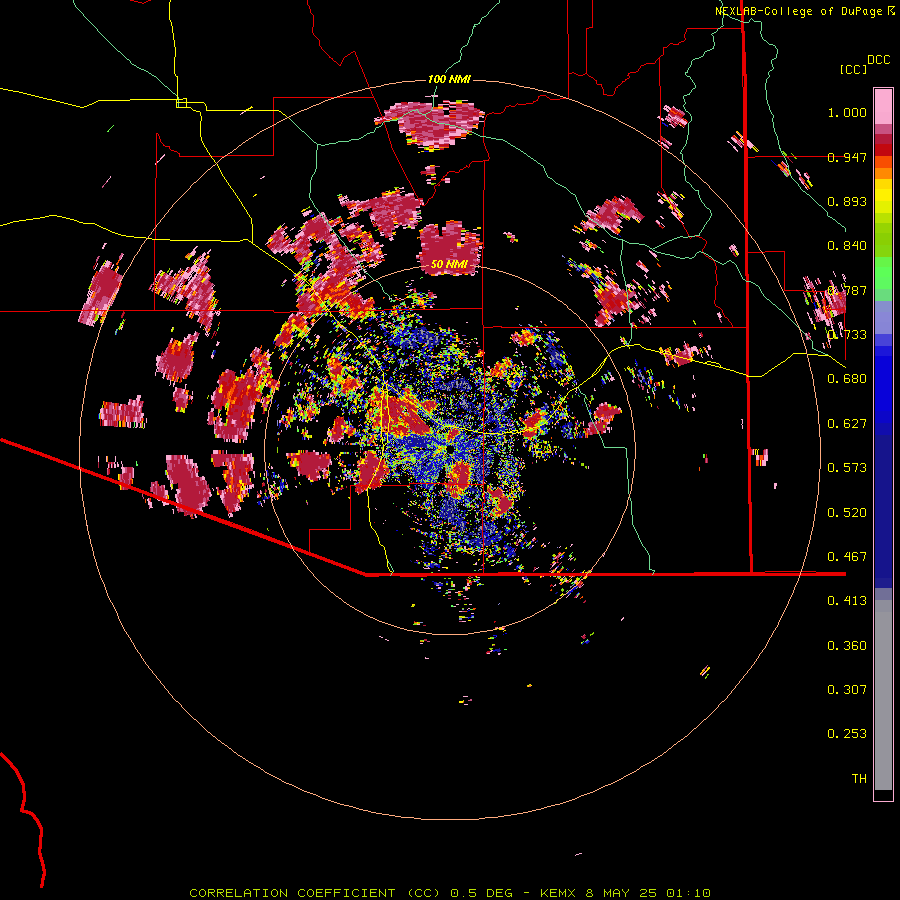Select the DCC label above the color scale
Image resolution: width=900 pixels, height=900 pixels.
[879, 60]
